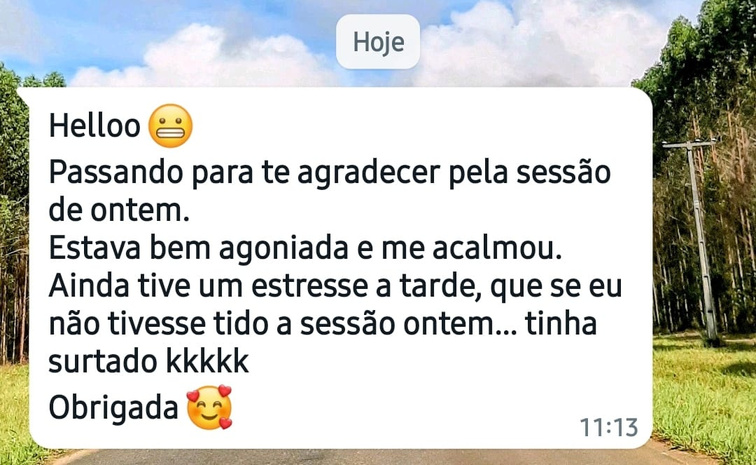The width and height of the screenshot is (756, 465).
Task: Click the Hoje date chip
Action: click(x=378, y=41)
